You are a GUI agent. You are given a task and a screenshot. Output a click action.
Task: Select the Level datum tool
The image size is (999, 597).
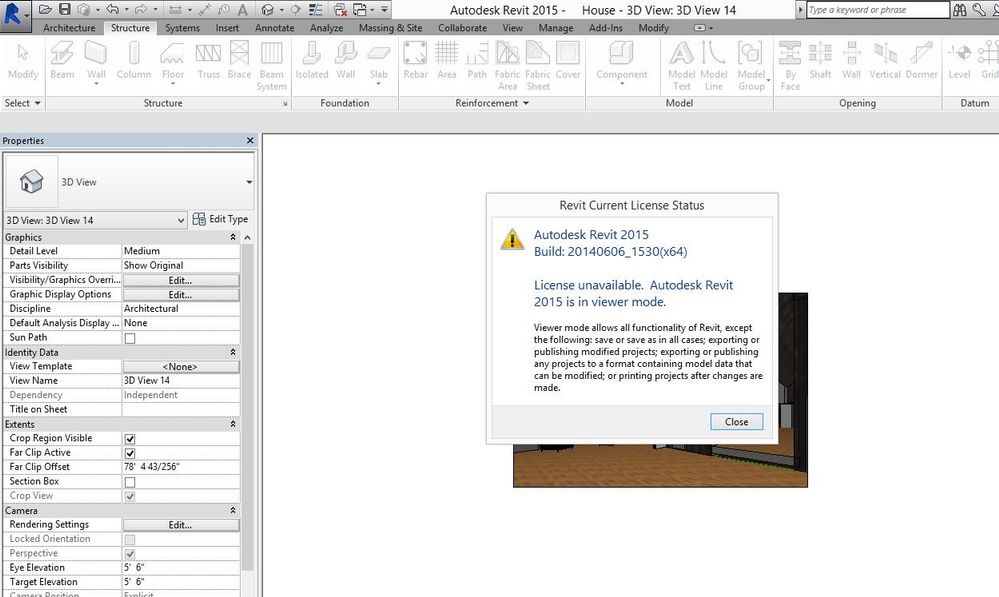point(959,61)
